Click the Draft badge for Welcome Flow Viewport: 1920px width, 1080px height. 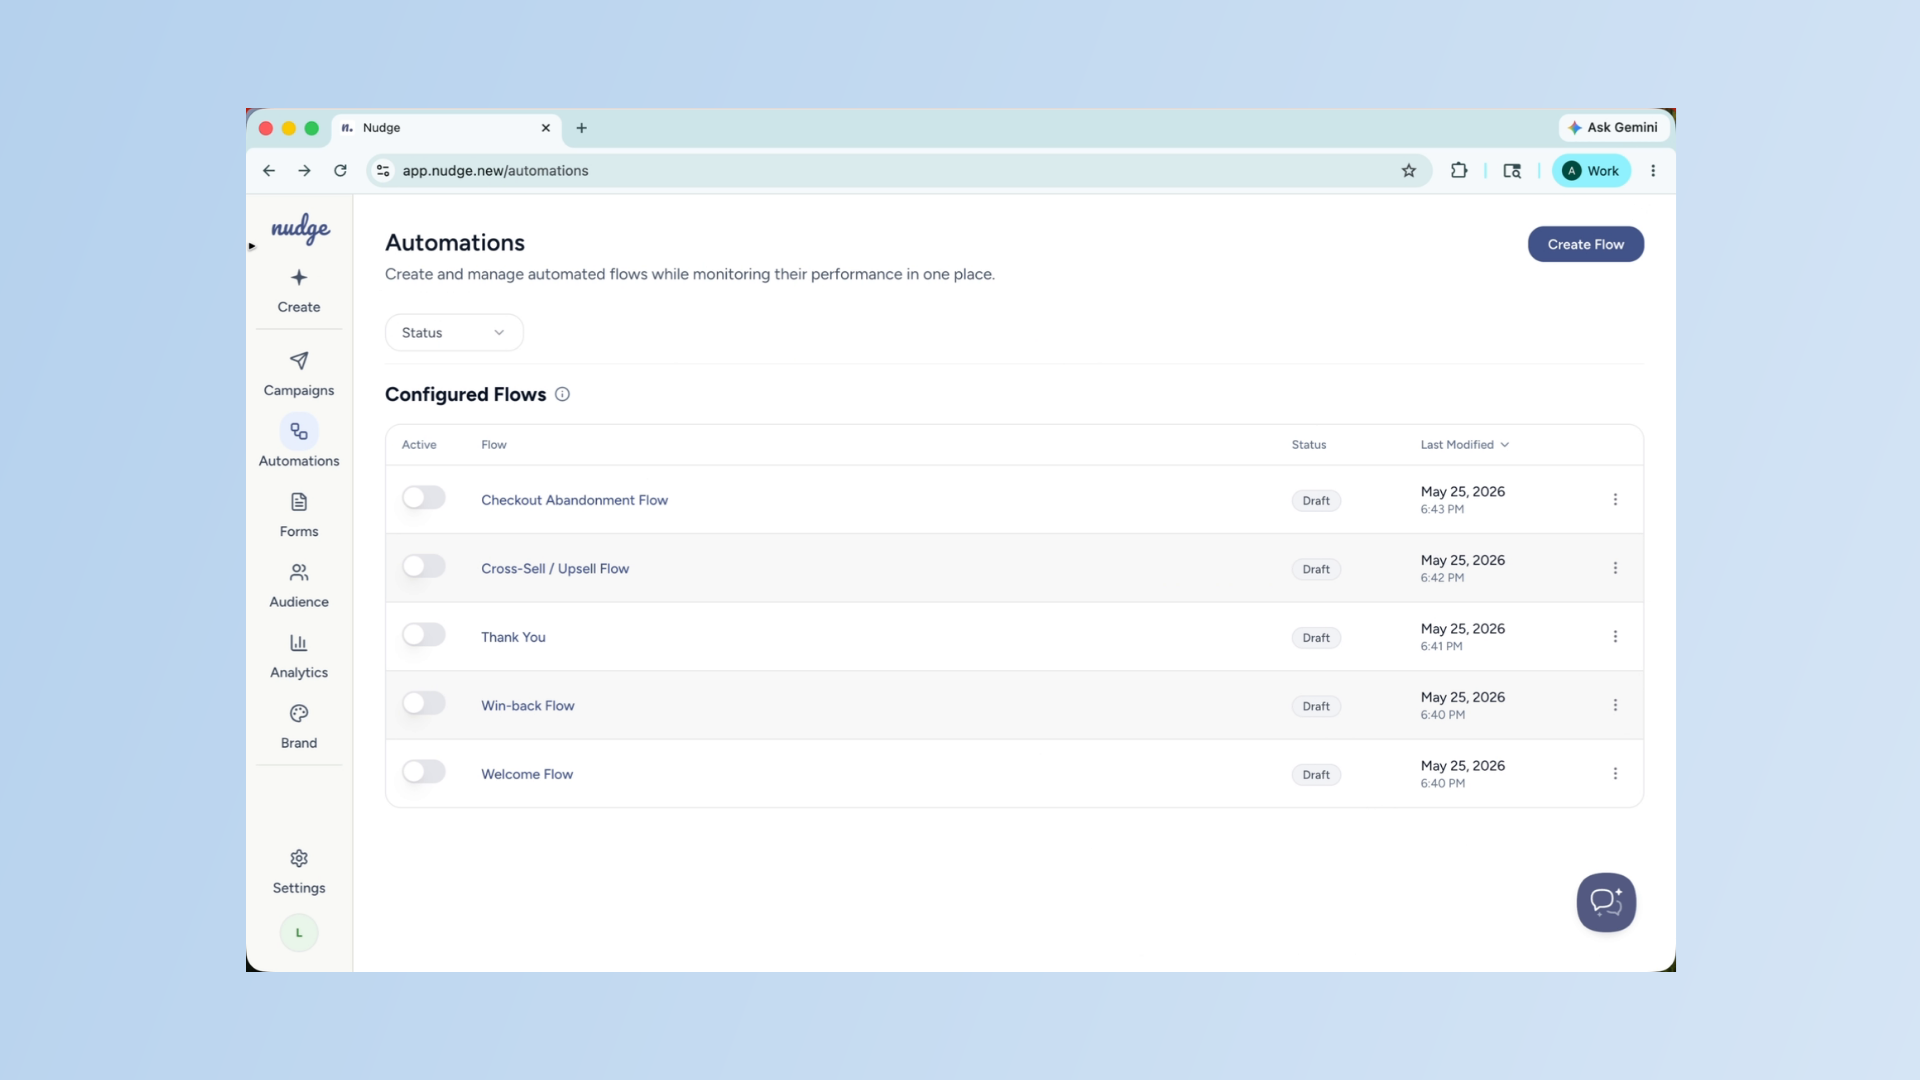coord(1316,775)
